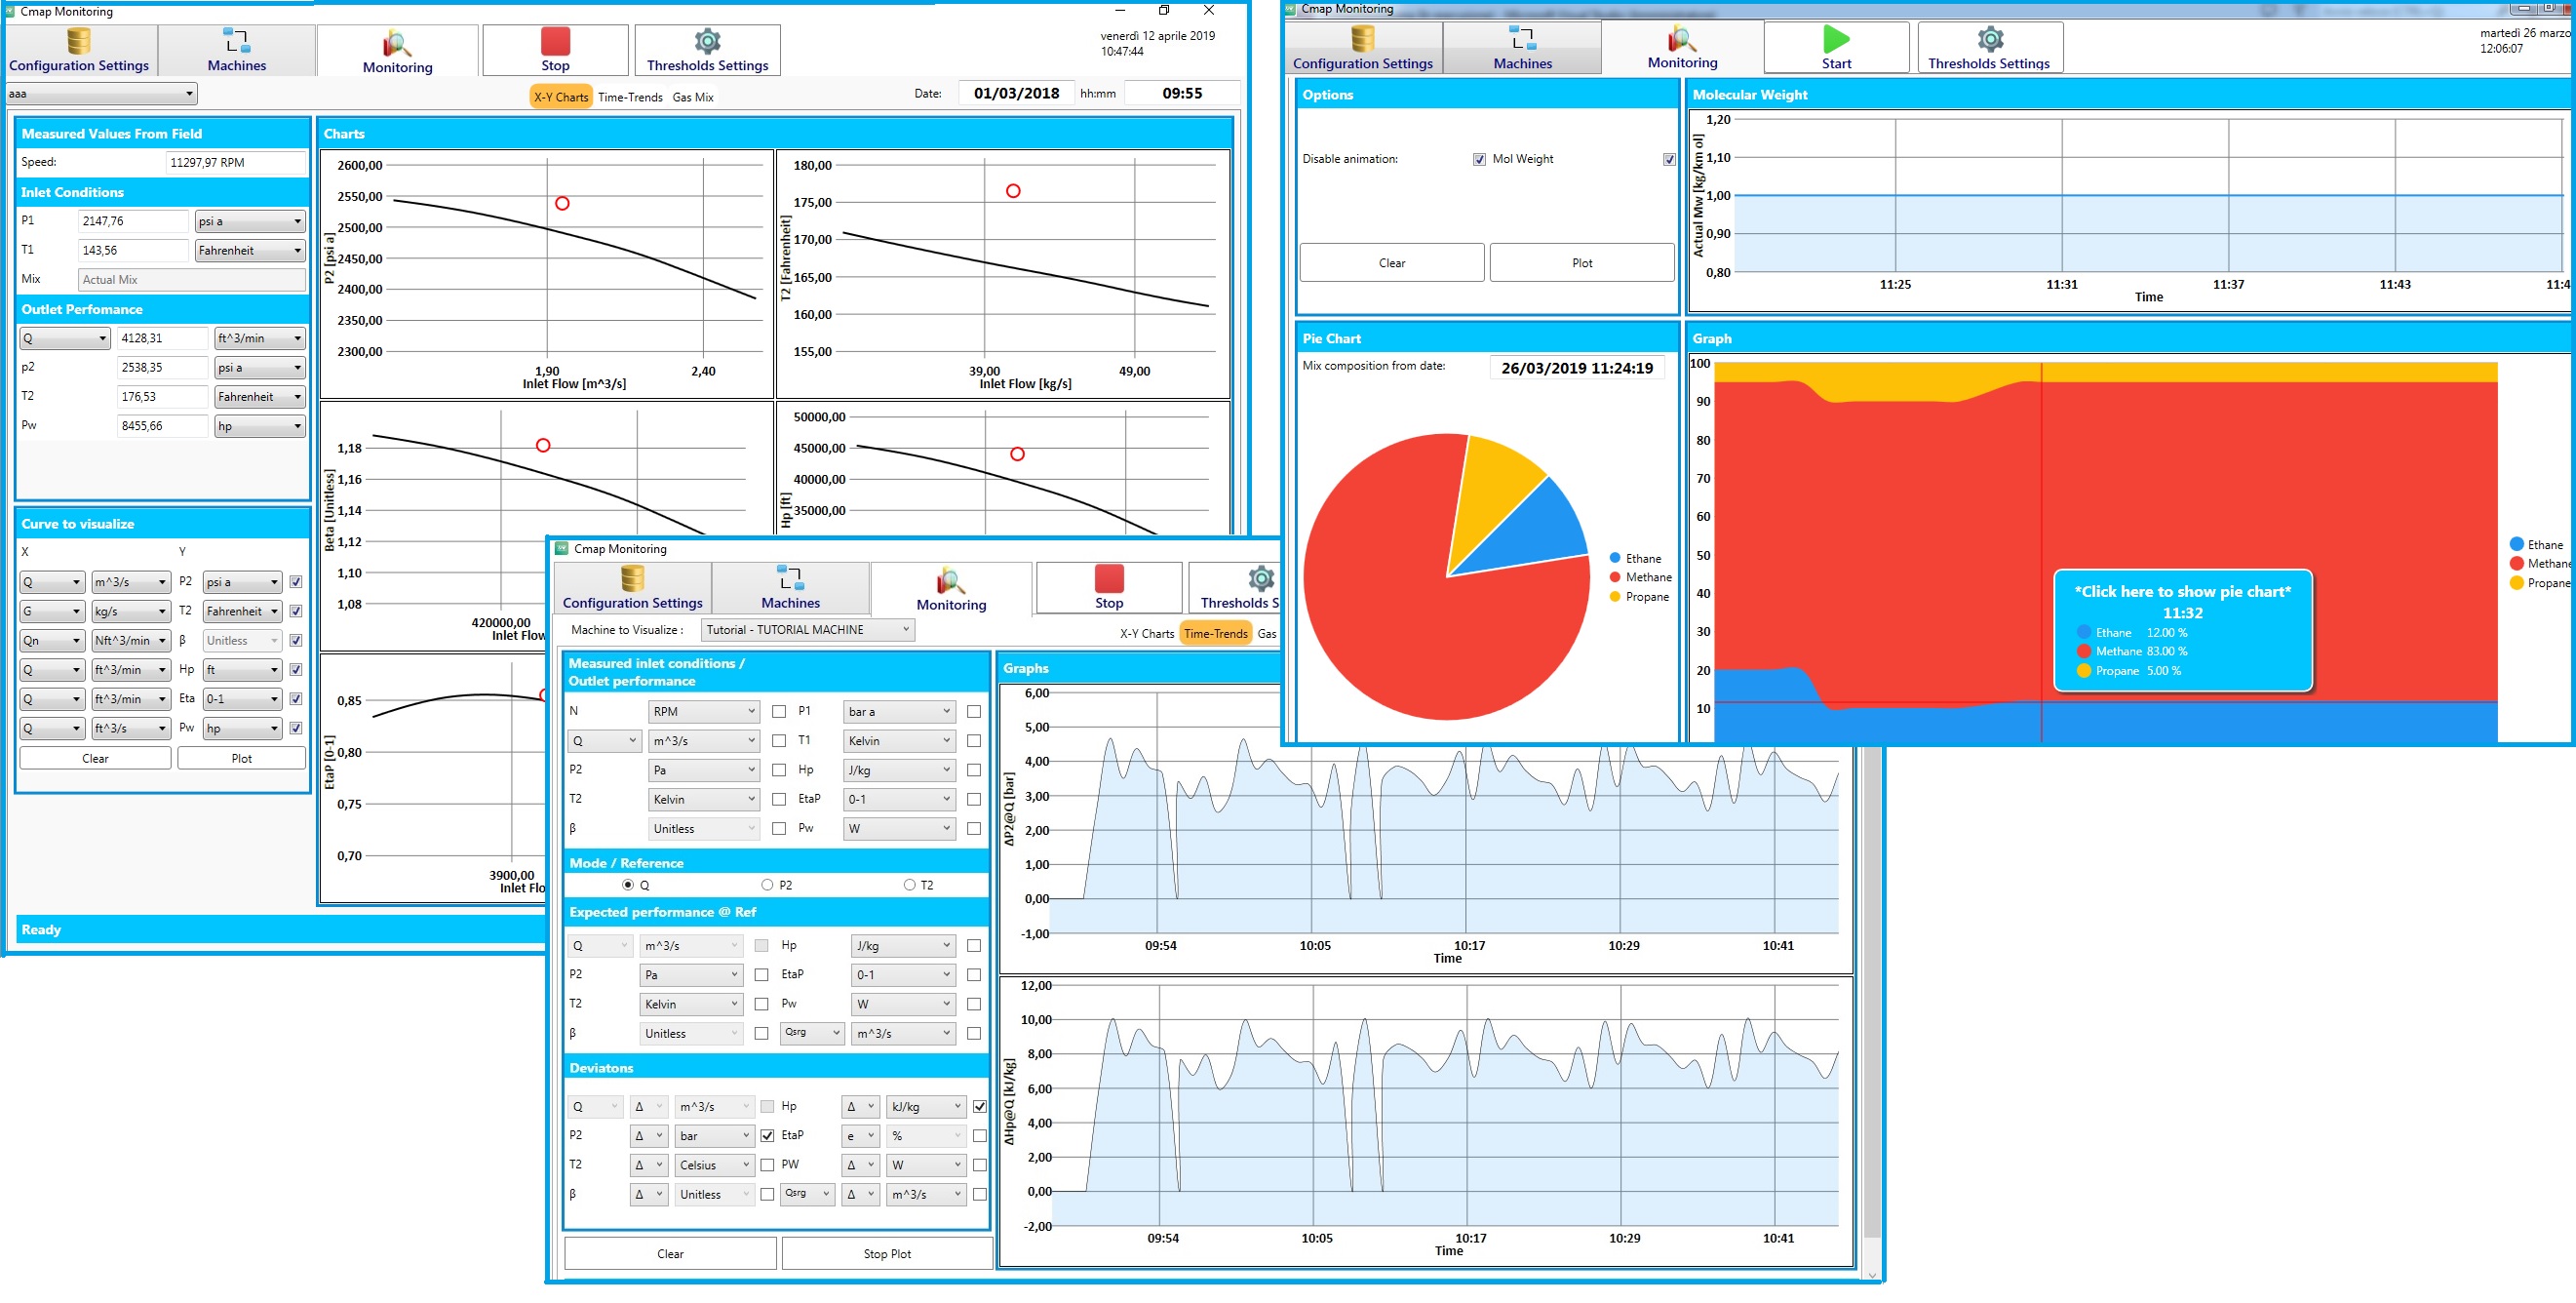2576x1303 pixels.
Task: Select X-Y Charts tab in the Tutorial Machine window
Action: 1146,634
